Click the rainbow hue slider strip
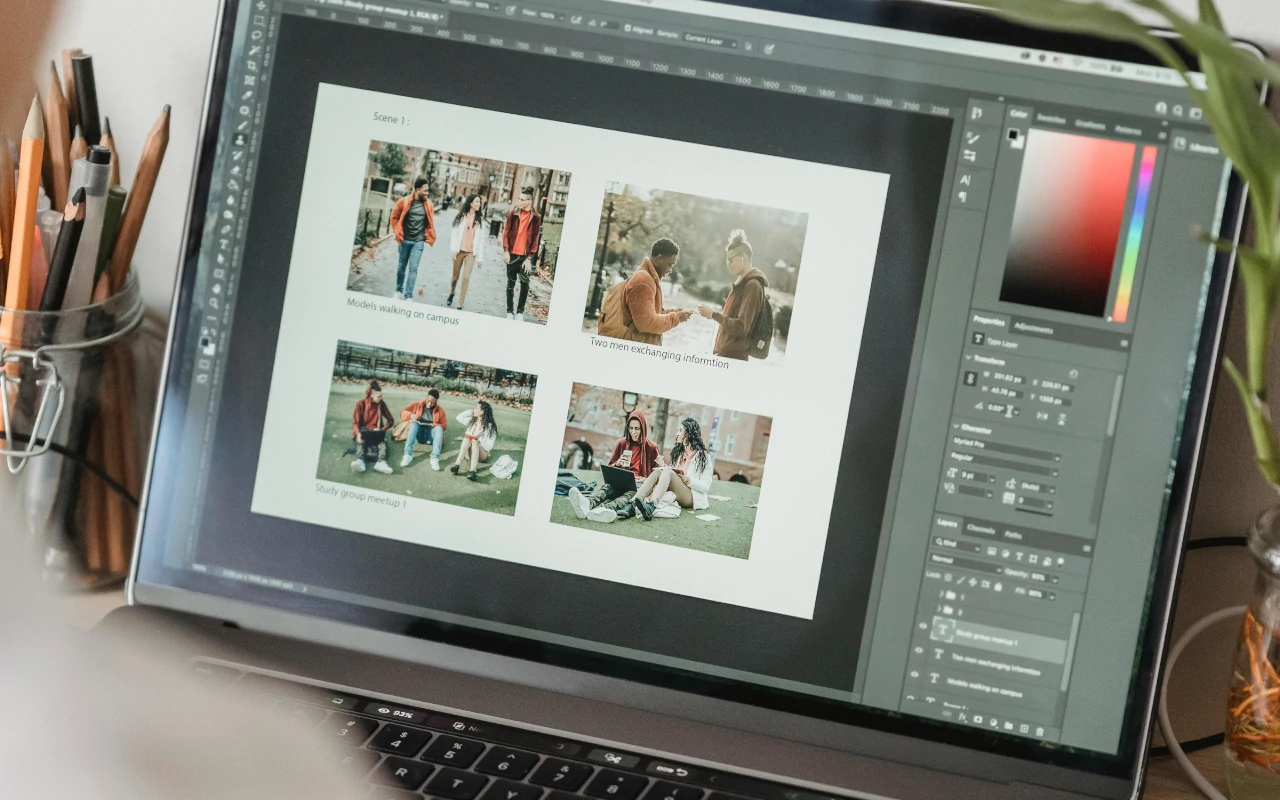Screen dimensions: 1280x800 click(x=1137, y=234)
